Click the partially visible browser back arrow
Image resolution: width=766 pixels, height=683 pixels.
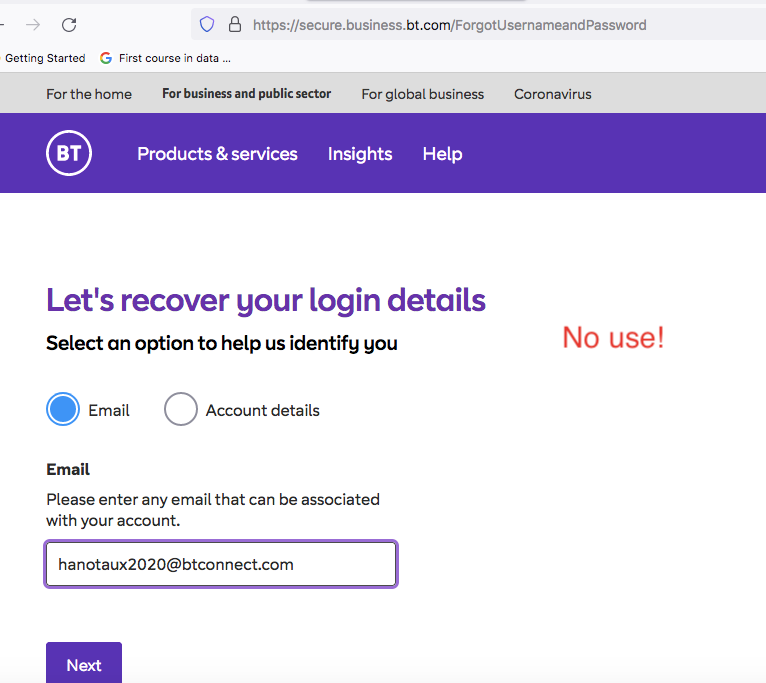click(x=4, y=25)
